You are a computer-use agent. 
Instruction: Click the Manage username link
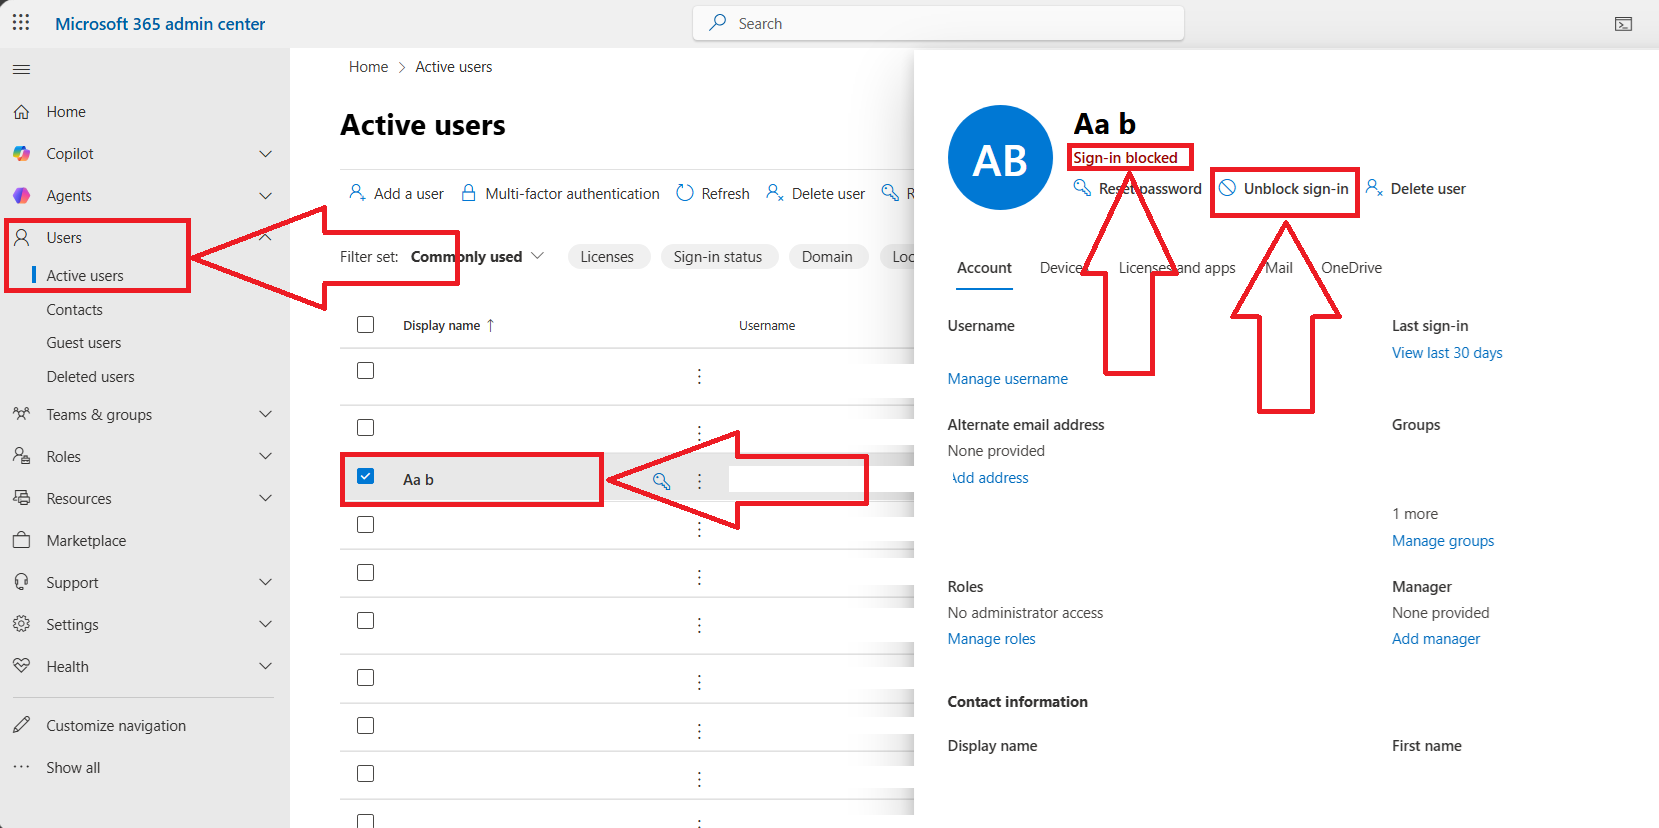1007,379
